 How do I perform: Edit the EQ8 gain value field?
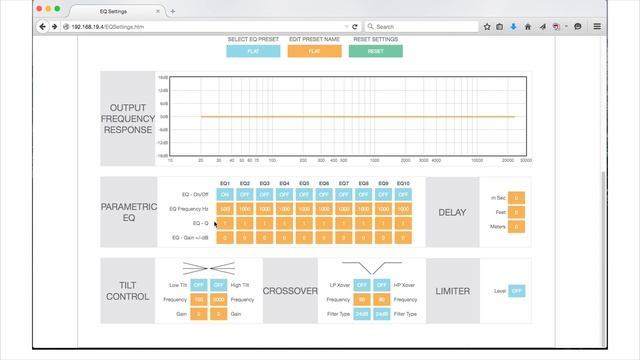[x=363, y=238]
